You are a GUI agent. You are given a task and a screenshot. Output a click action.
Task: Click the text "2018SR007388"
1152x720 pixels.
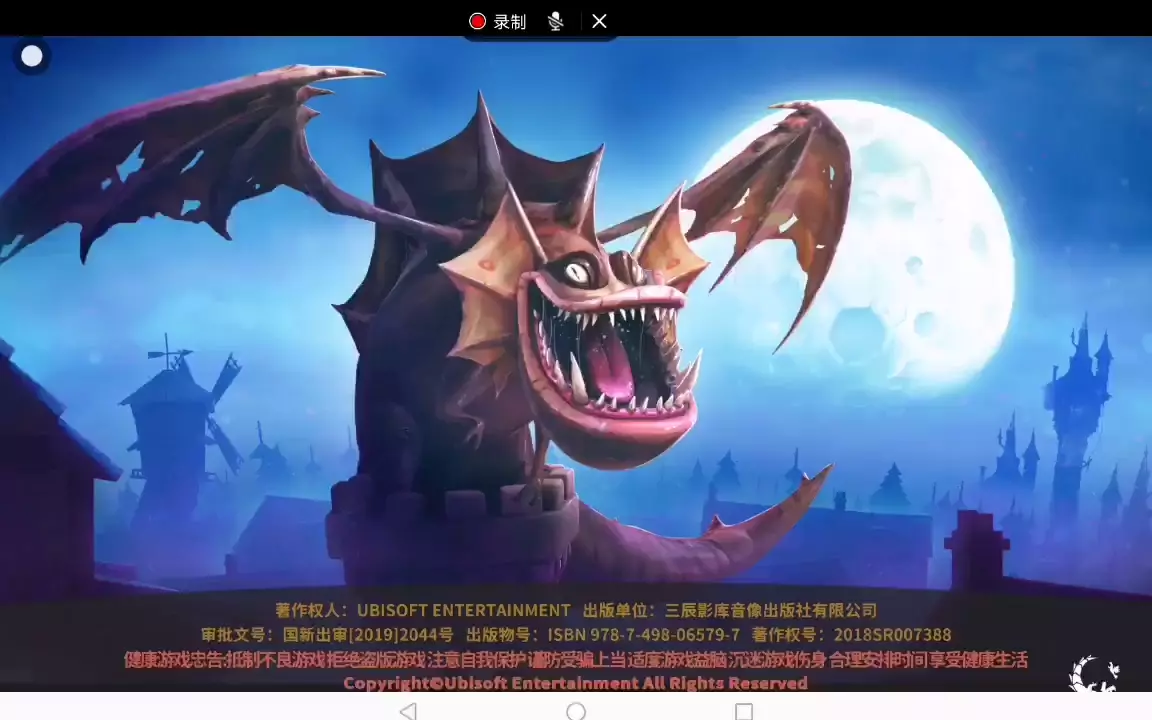coord(892,635)
